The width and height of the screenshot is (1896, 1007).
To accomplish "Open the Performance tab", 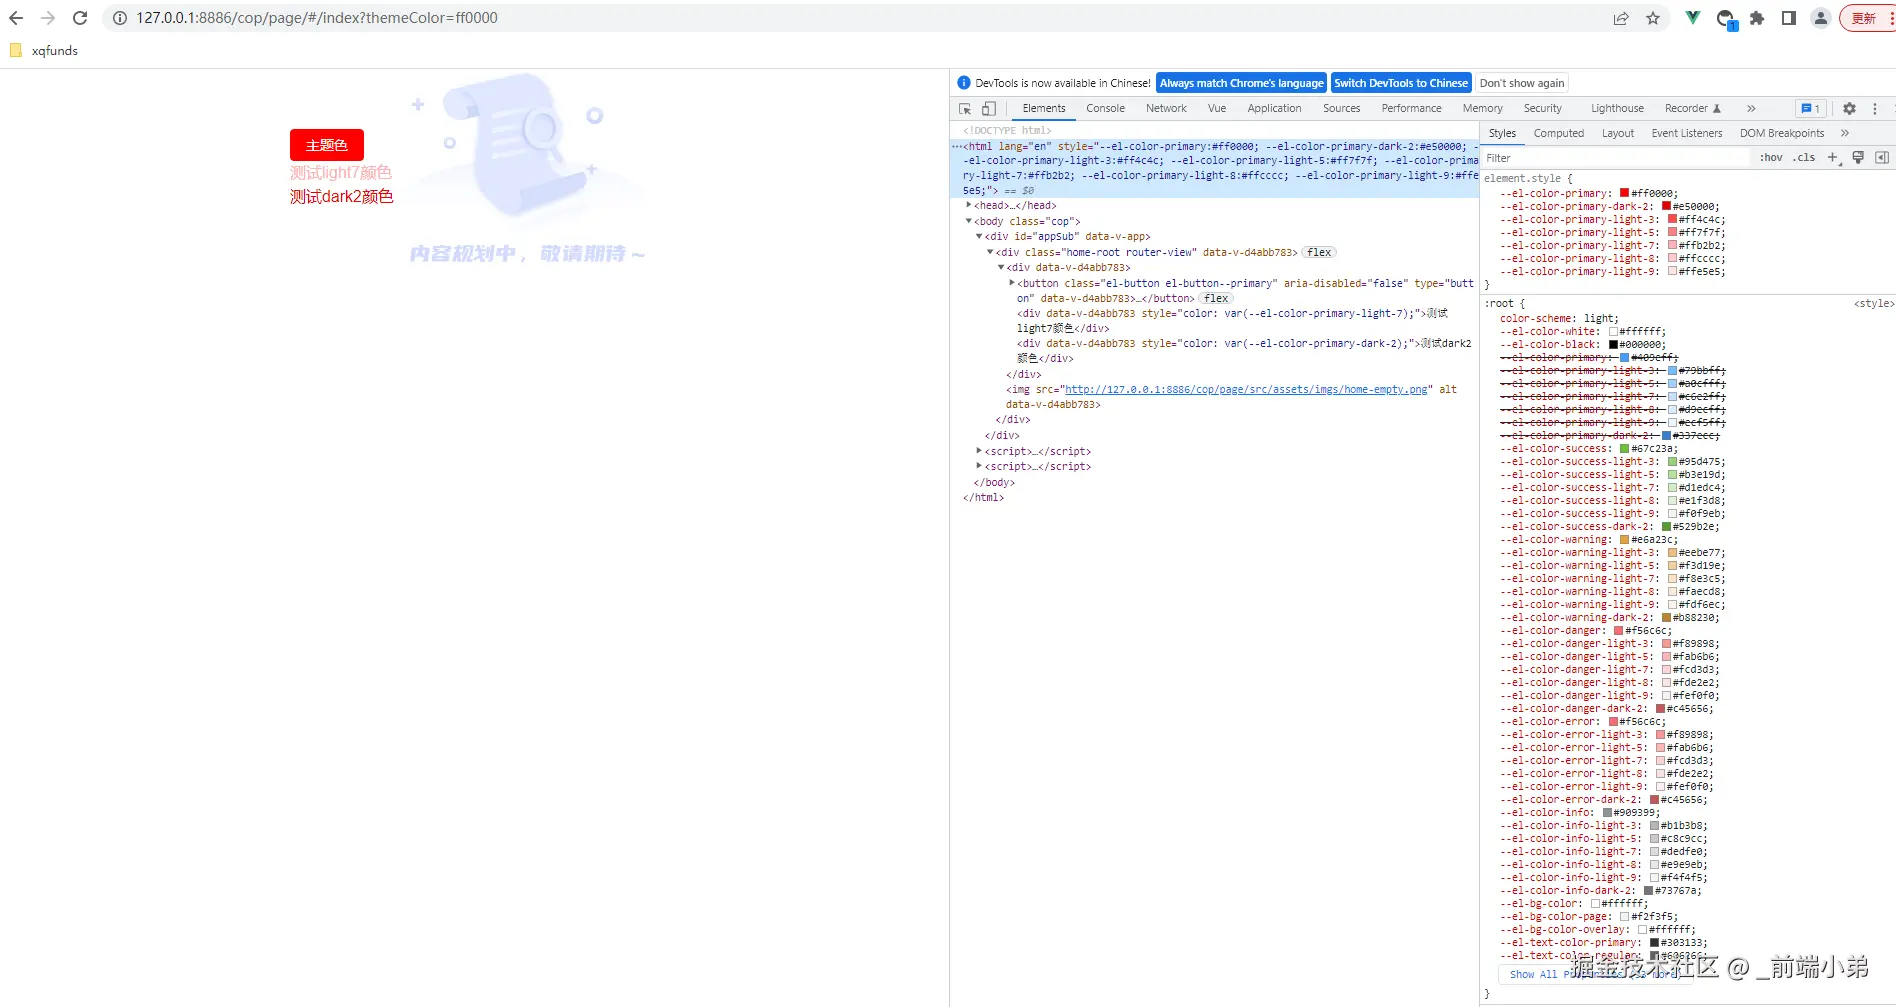I will pos(1411,109).
